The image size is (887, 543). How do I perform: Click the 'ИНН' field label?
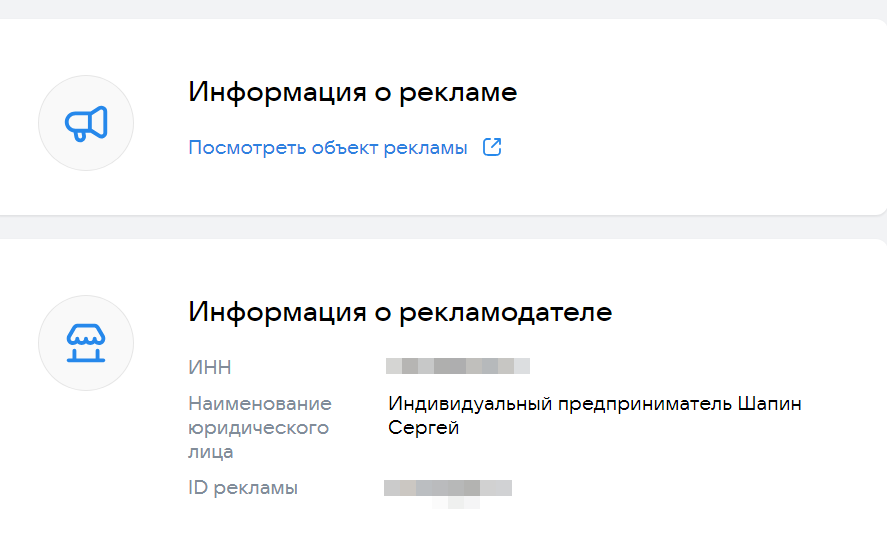tap(209, 367)
